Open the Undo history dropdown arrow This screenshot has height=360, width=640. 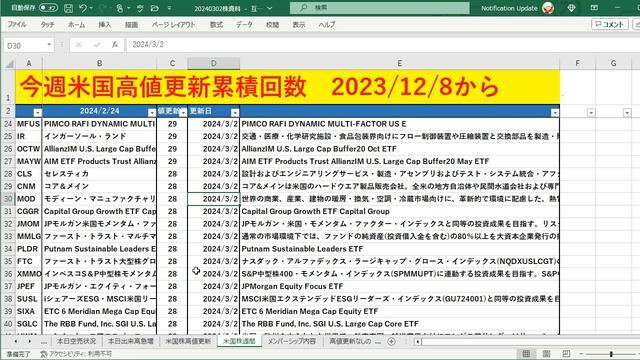91,8
